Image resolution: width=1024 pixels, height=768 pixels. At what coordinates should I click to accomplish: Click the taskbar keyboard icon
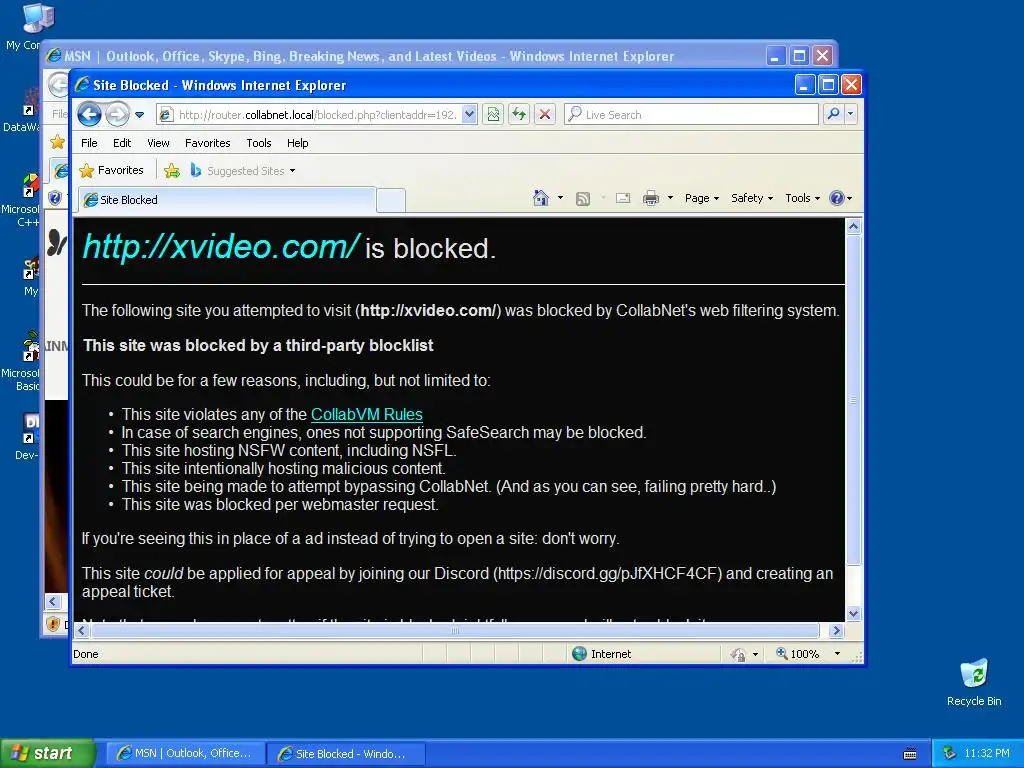(910, 754)
